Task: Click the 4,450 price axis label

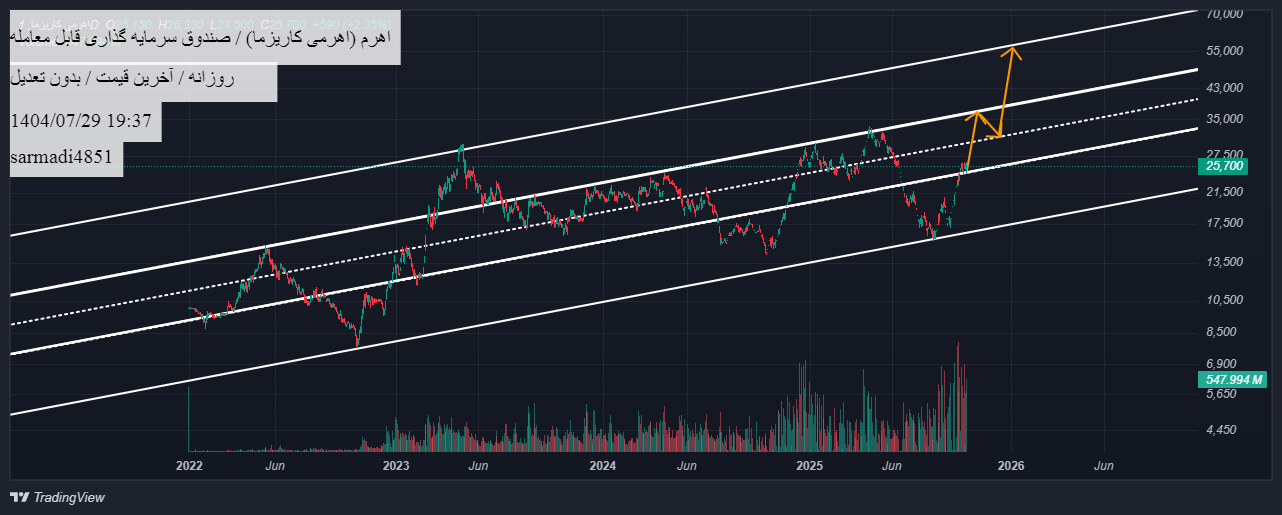Action: (x=1222, y=430)
